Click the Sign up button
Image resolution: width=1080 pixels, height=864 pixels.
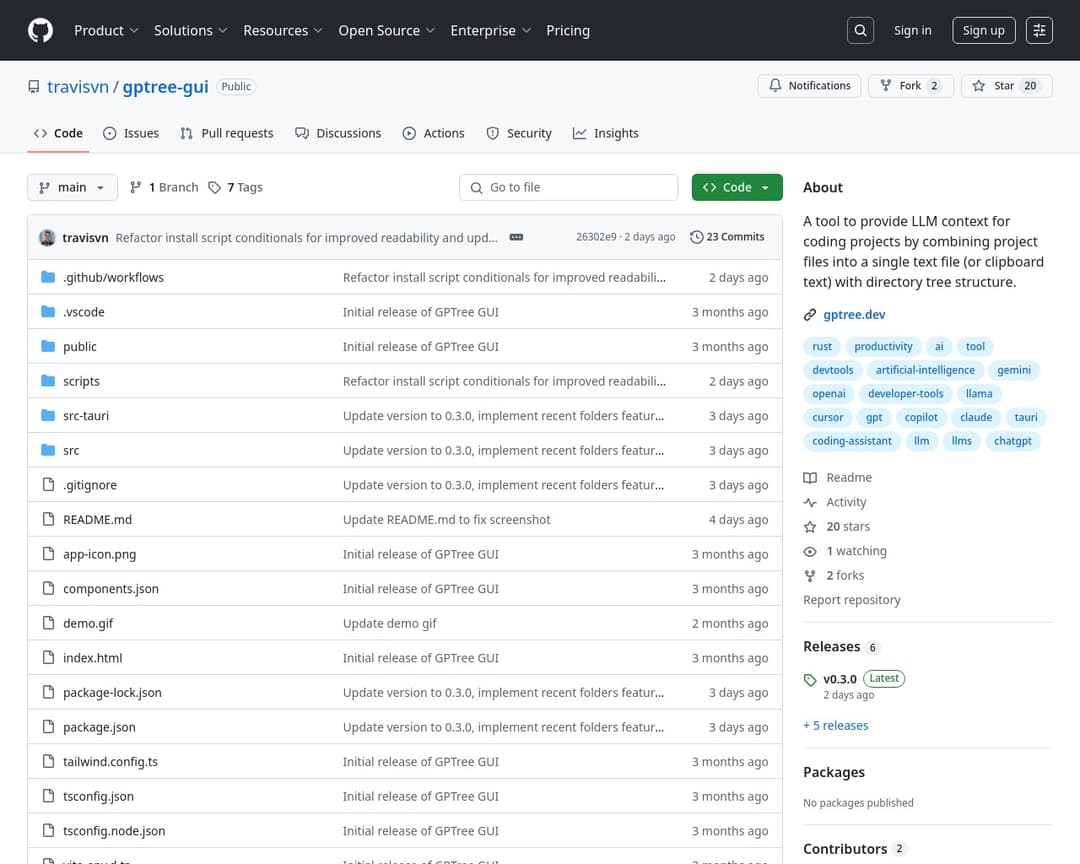[x=984, y=30]
